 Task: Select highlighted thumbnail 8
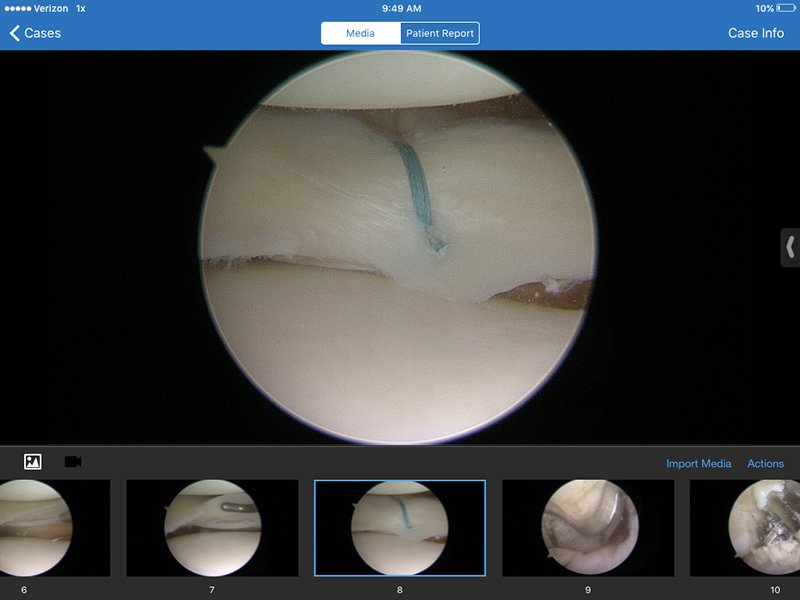400,528
